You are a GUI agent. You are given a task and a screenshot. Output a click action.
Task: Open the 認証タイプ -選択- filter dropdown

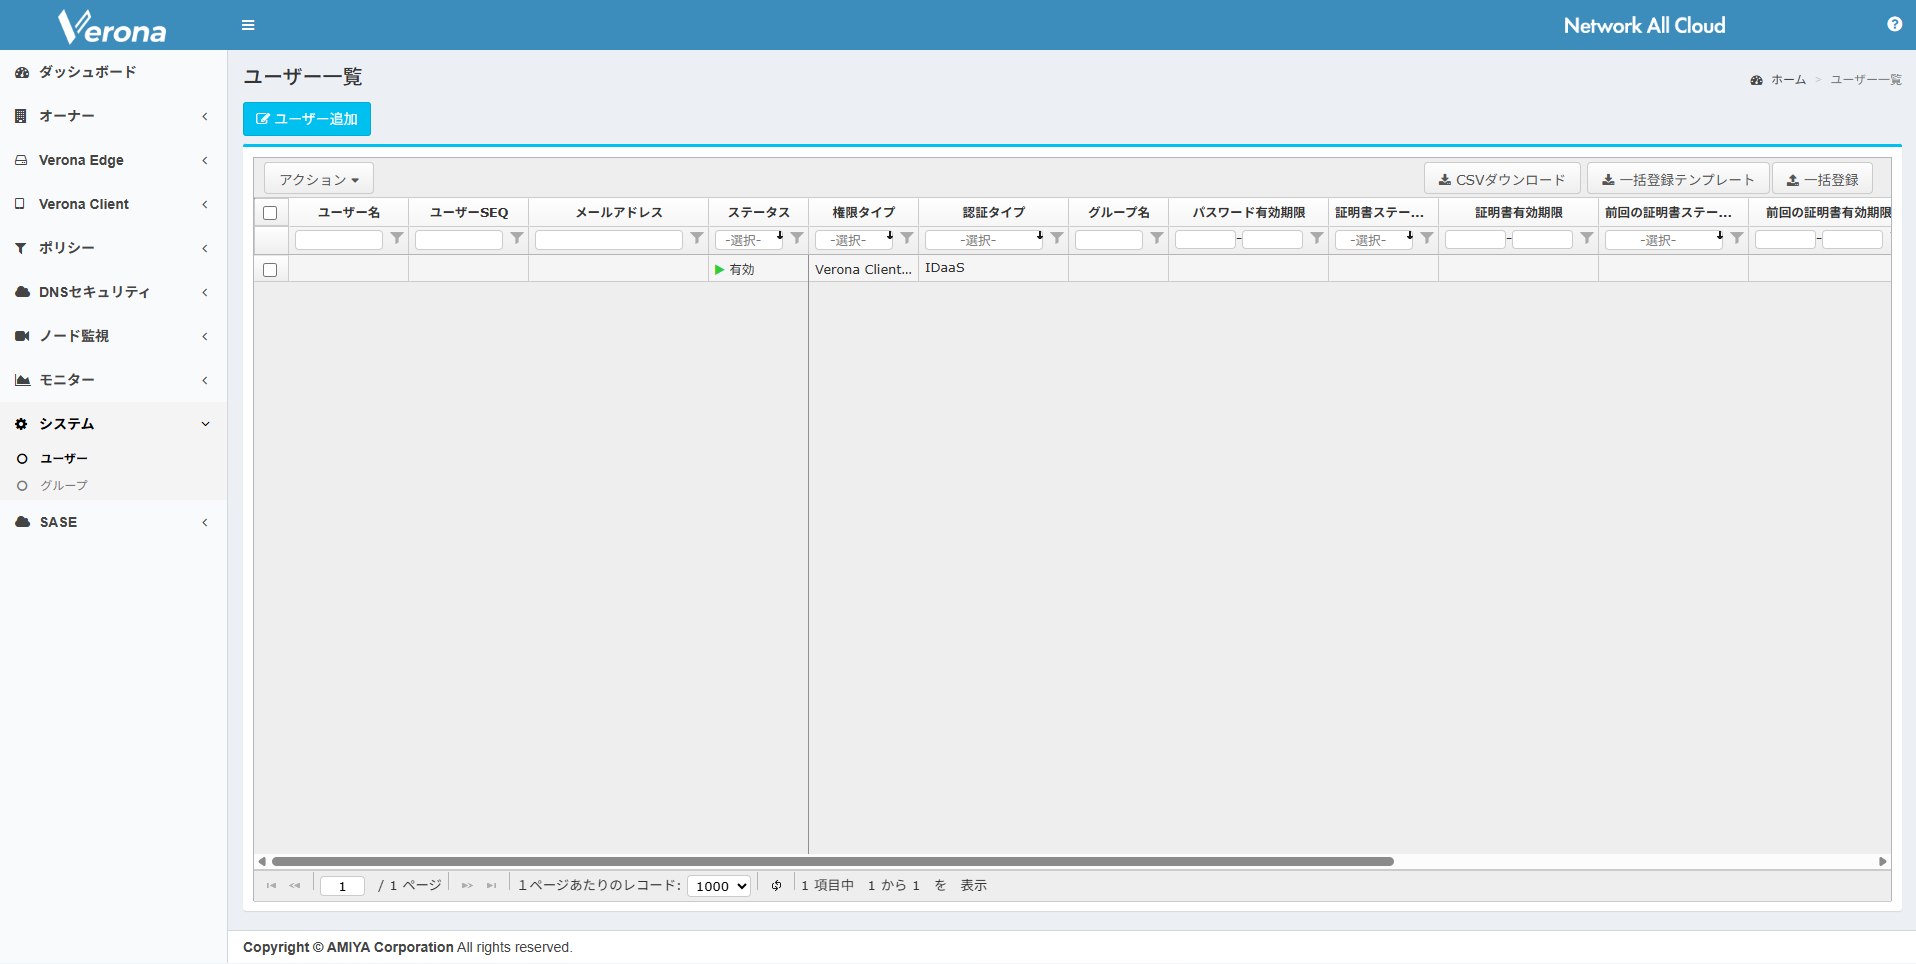pyautogui.click(x=984, y=239)
